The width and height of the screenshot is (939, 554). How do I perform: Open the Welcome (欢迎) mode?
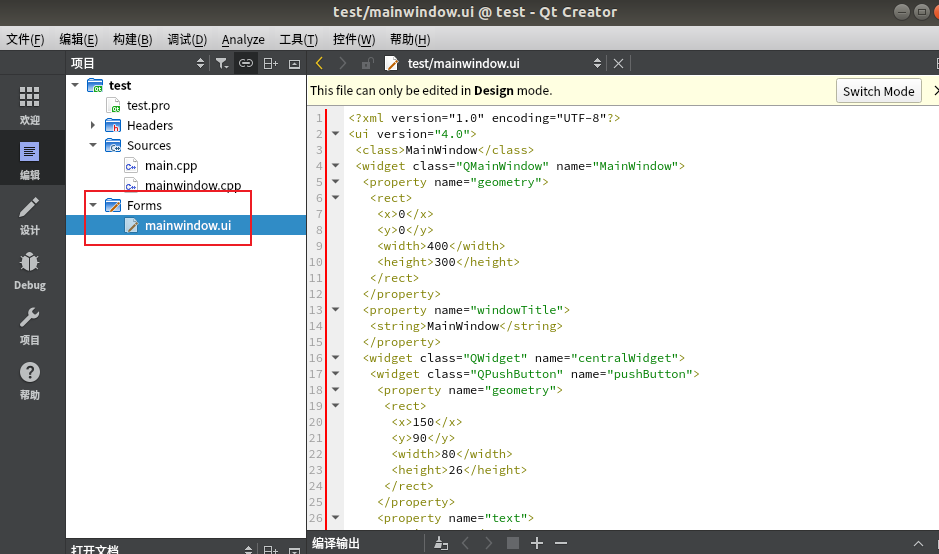pos(29,105)
